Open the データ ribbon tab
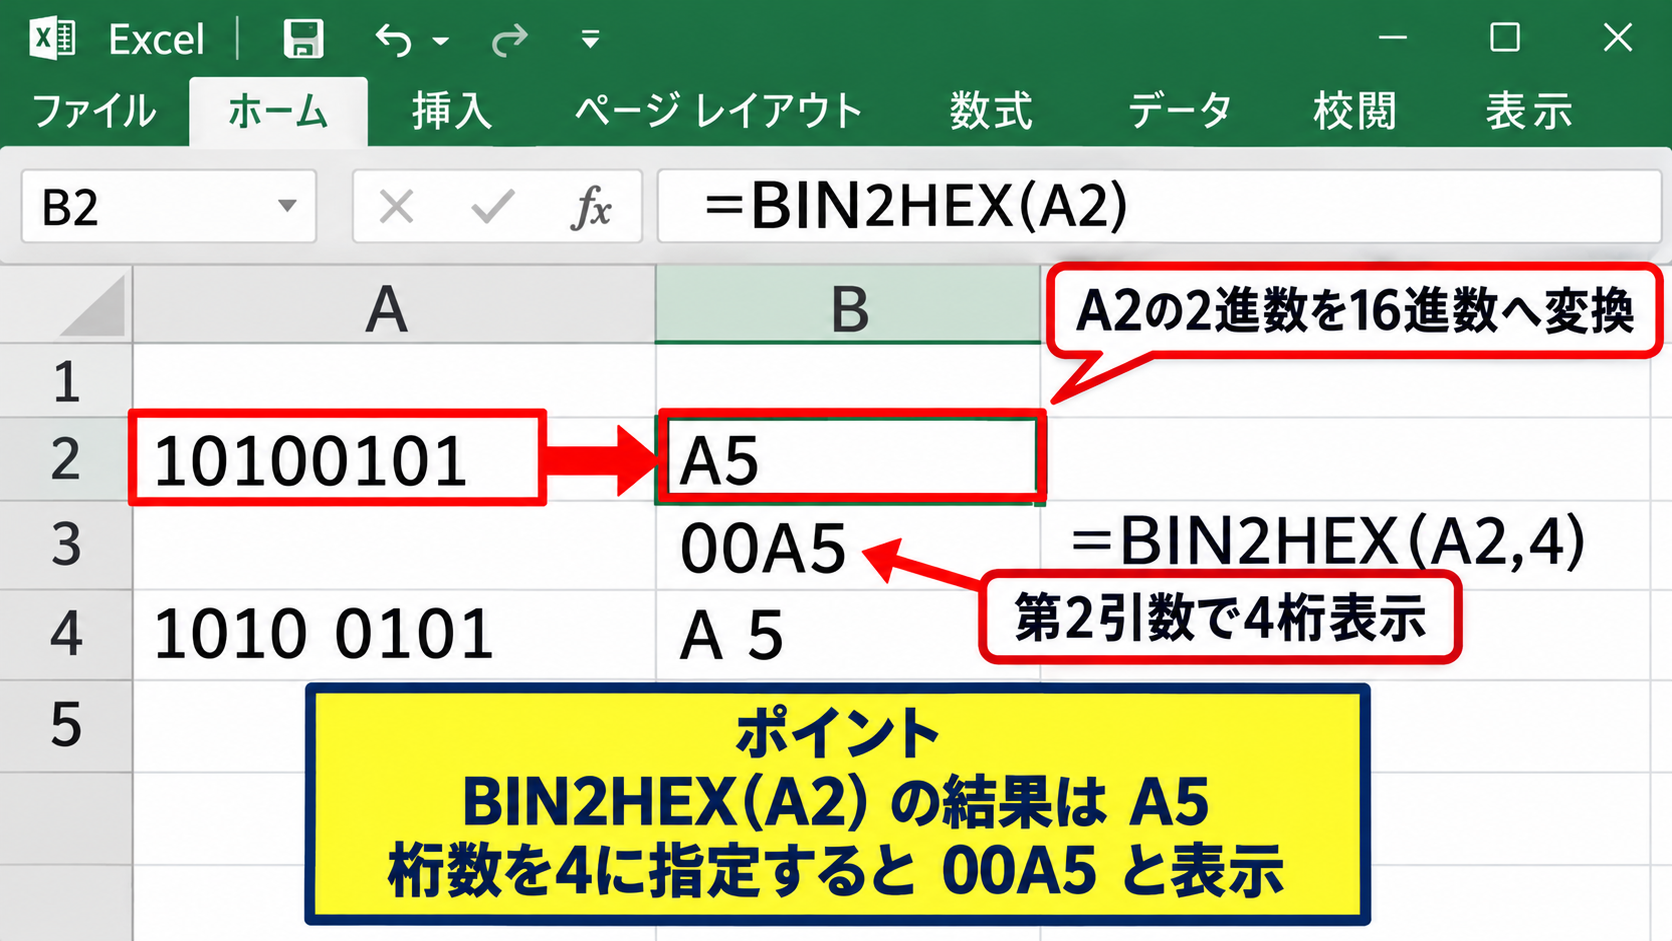 [1179, 111]
